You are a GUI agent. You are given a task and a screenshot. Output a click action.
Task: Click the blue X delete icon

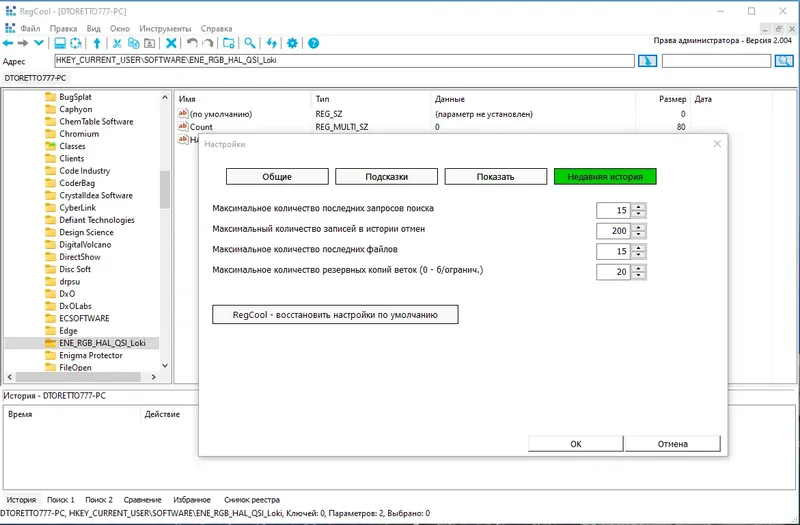tap(171, 43)
